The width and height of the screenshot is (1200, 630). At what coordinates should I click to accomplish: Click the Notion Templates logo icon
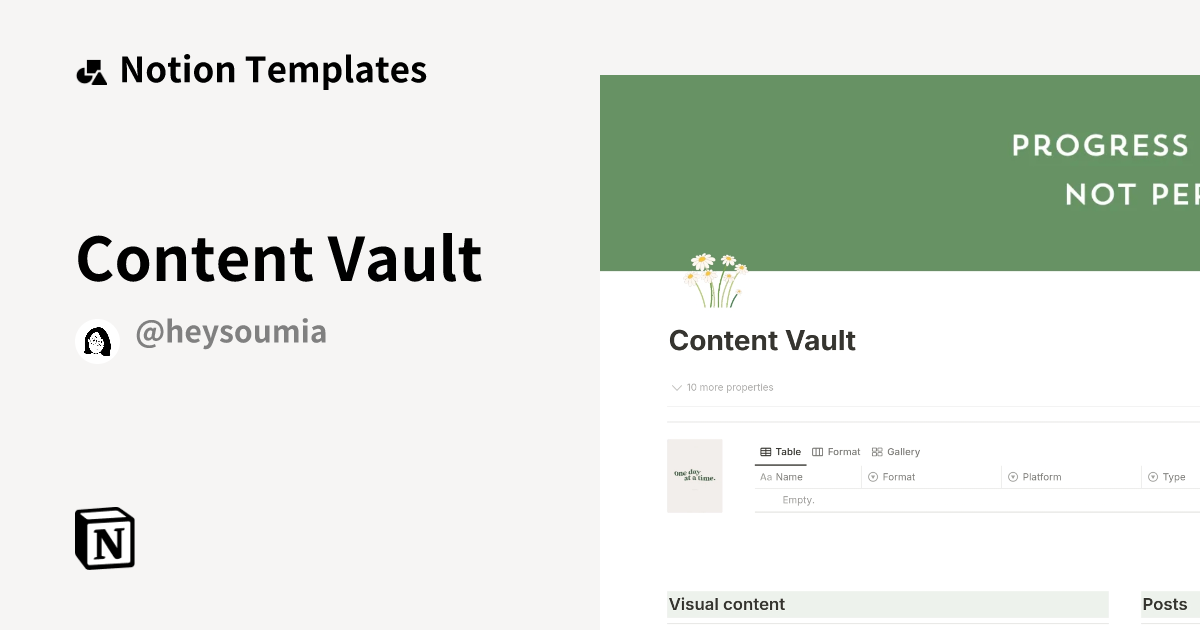pos(91,69)
